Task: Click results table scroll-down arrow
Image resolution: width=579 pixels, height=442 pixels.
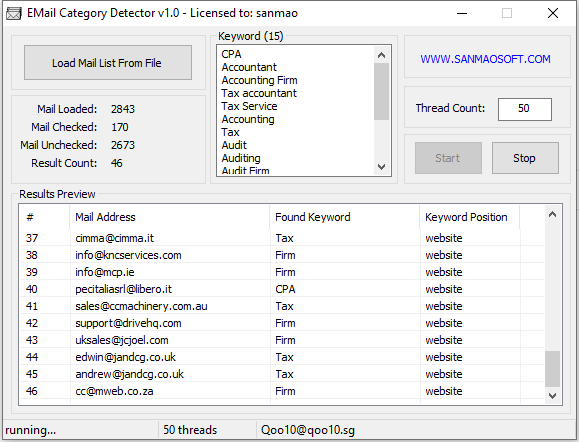Action: click(x=552, y=396)
